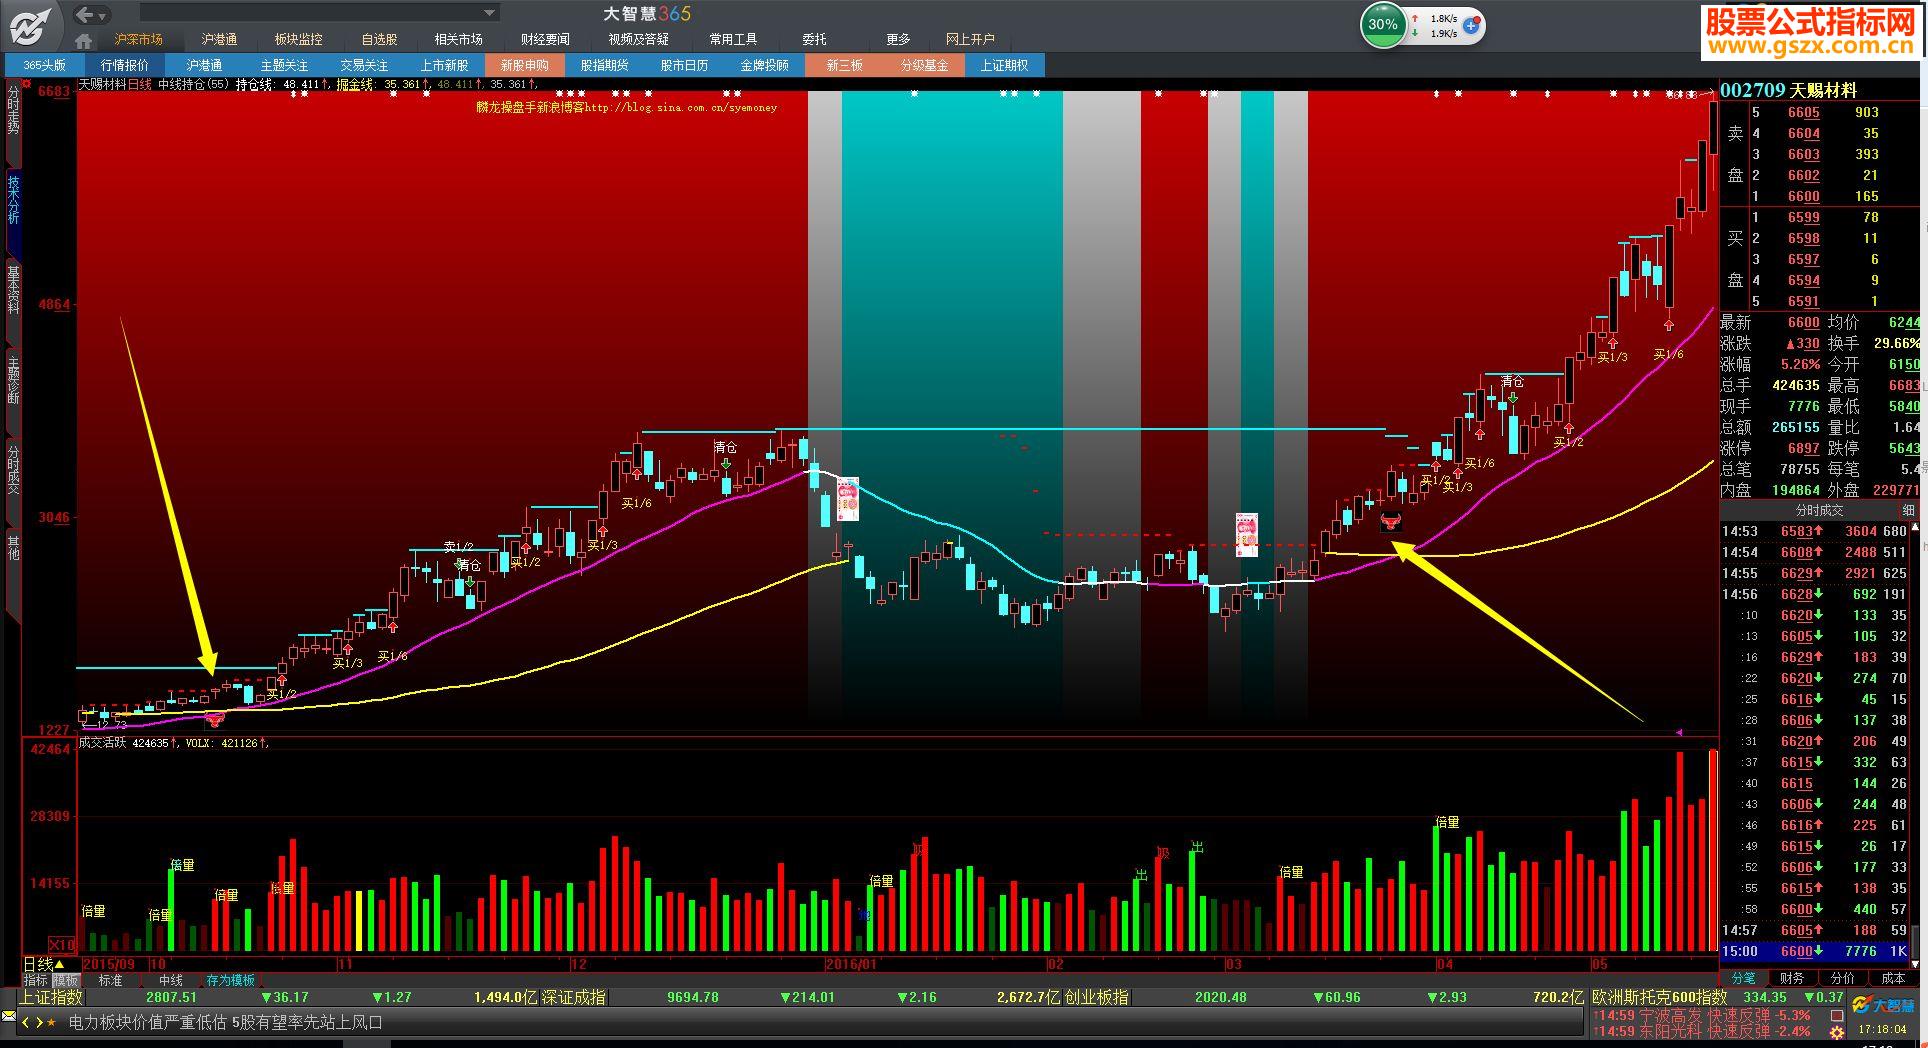Click the 存为模板 save template link
The image size is (1928, 1048).
coord(231,981)
